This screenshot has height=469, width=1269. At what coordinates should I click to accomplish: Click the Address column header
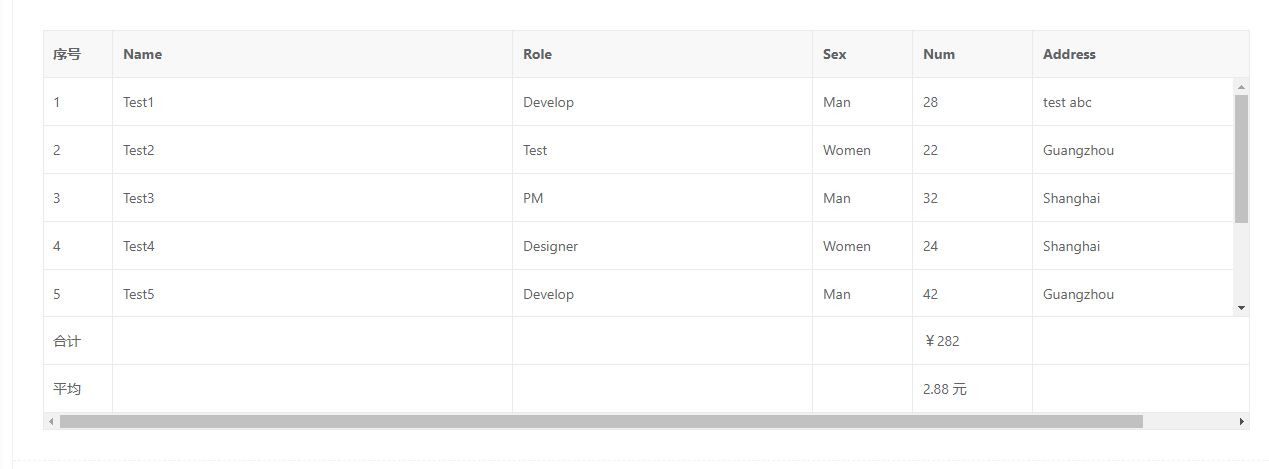pyautogui.click(x=1069, y=55)
